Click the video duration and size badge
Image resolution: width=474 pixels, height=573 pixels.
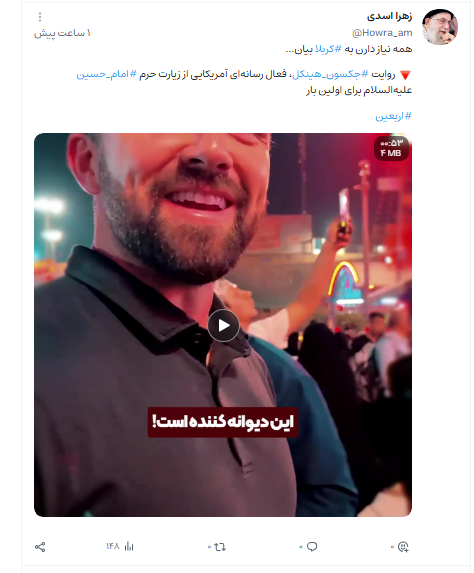(x=391, y=148)
